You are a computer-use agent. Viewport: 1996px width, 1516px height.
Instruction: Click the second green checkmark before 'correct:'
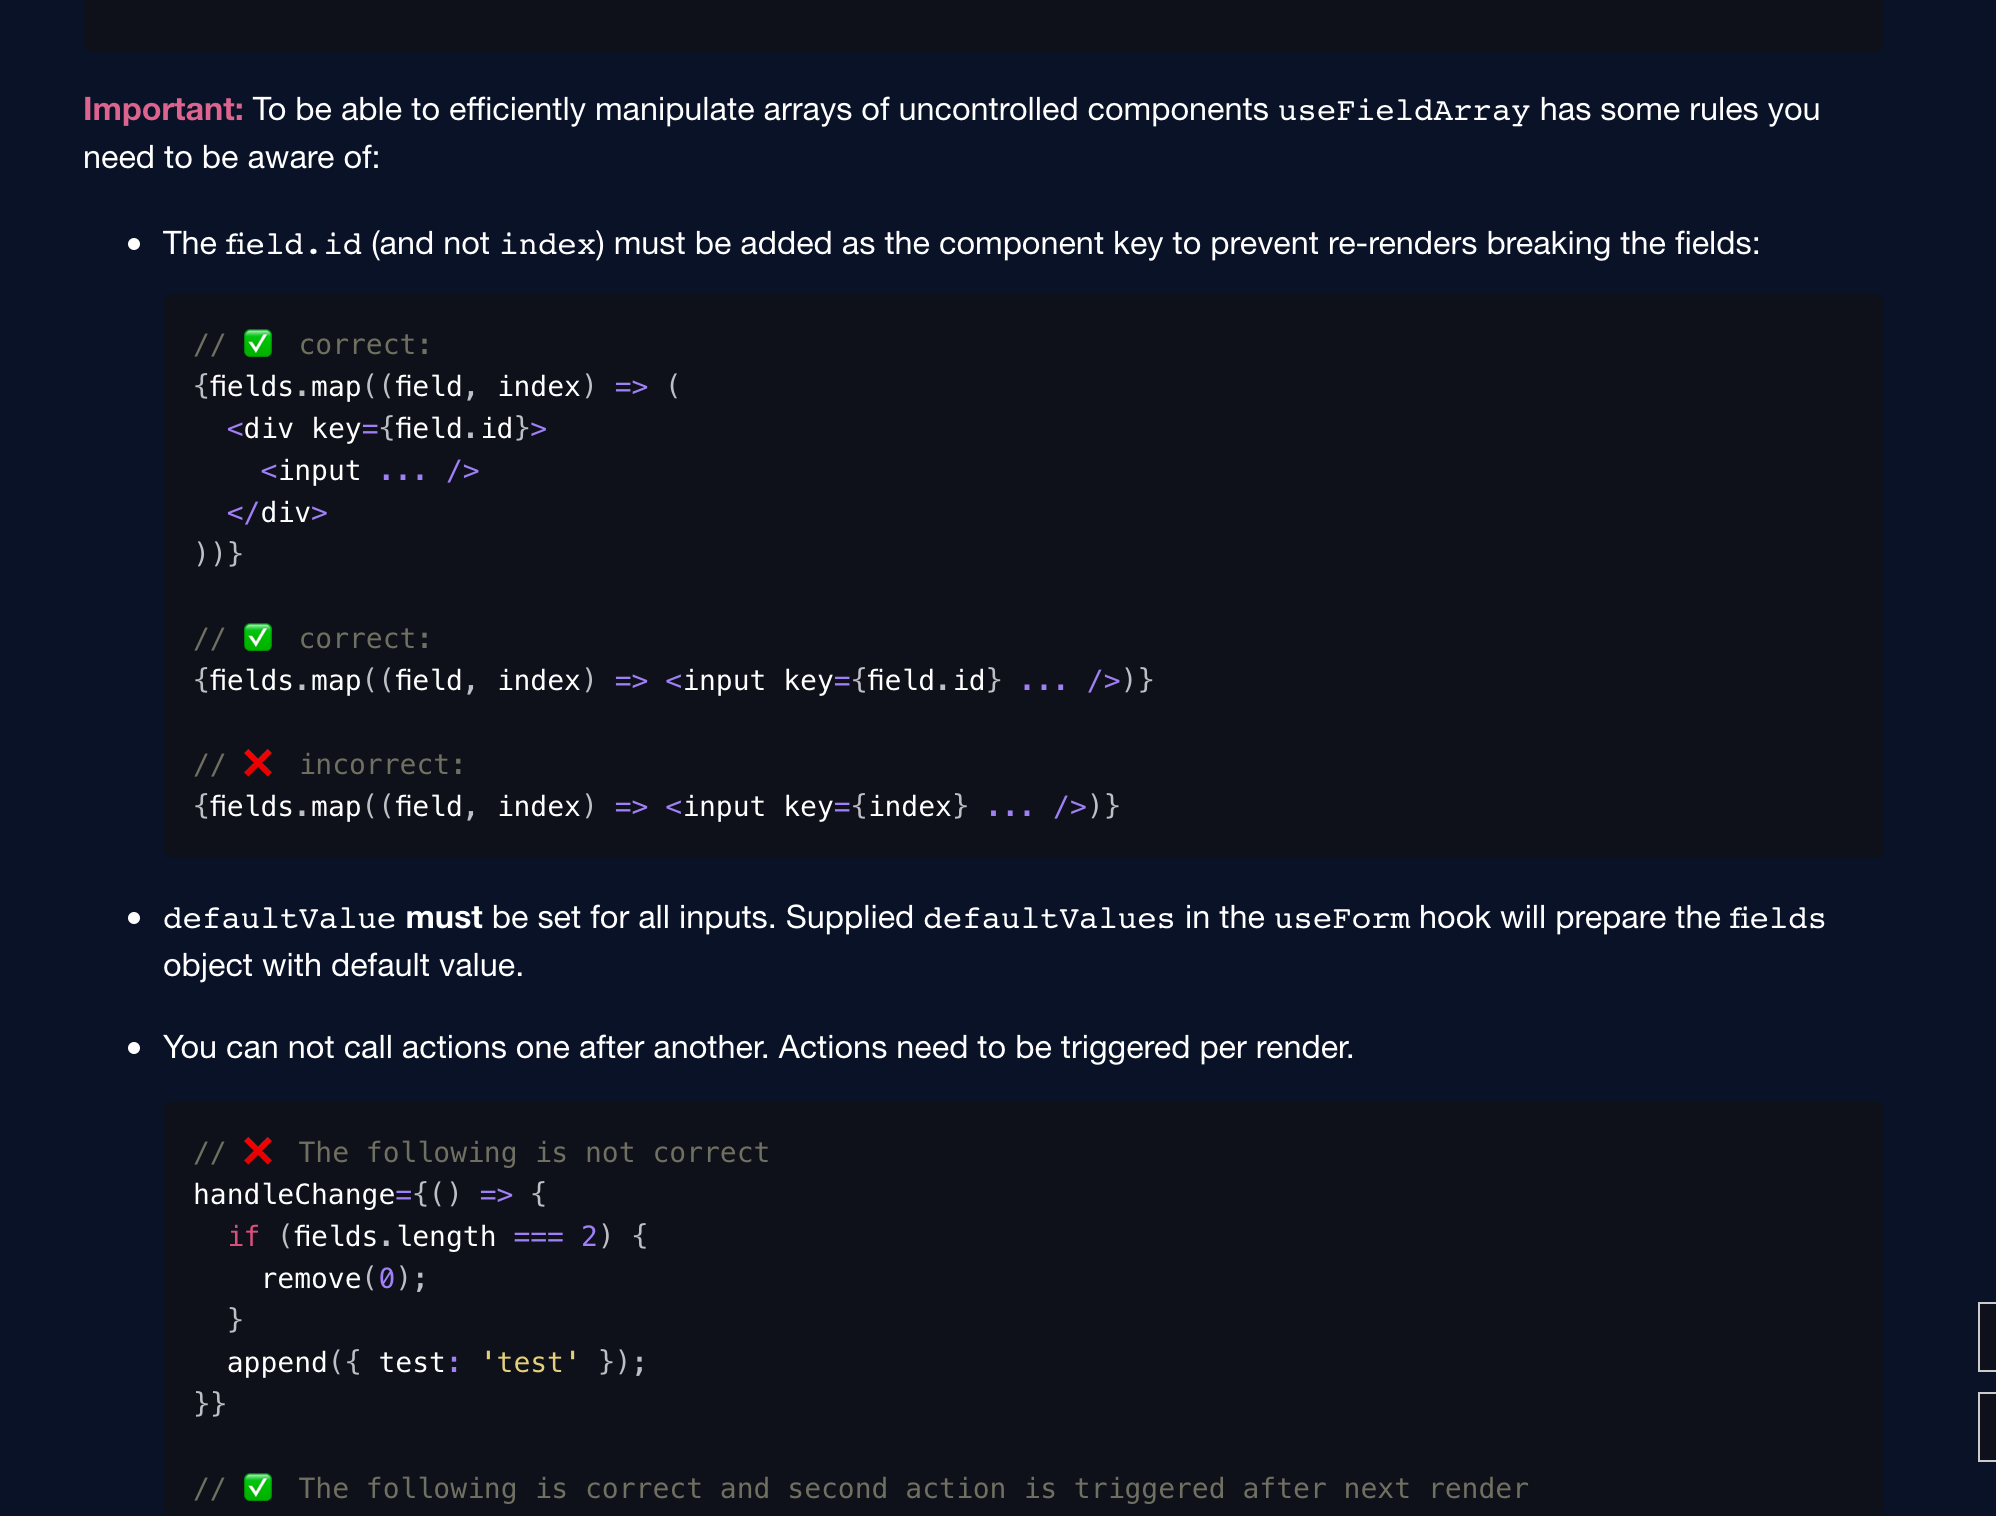[x=258, y=638]
